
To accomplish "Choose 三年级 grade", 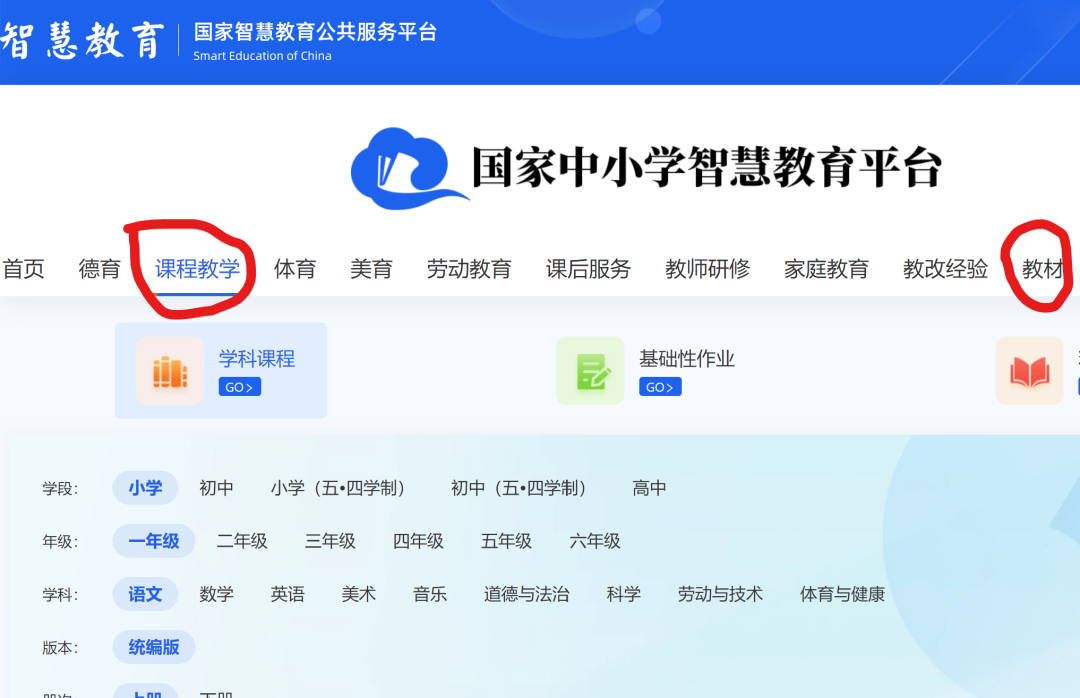I will (330, 542).
